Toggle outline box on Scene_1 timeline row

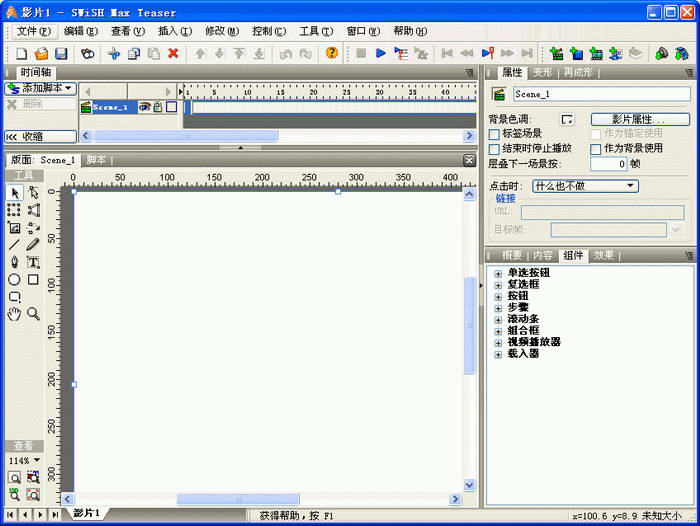[x=171, y=107]
